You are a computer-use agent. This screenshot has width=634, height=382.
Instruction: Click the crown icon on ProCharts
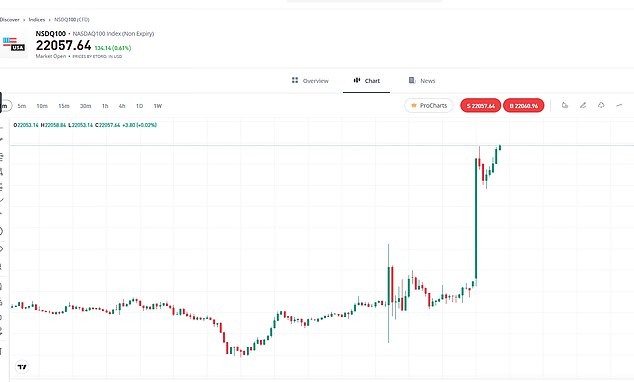(x=414, y=106)
